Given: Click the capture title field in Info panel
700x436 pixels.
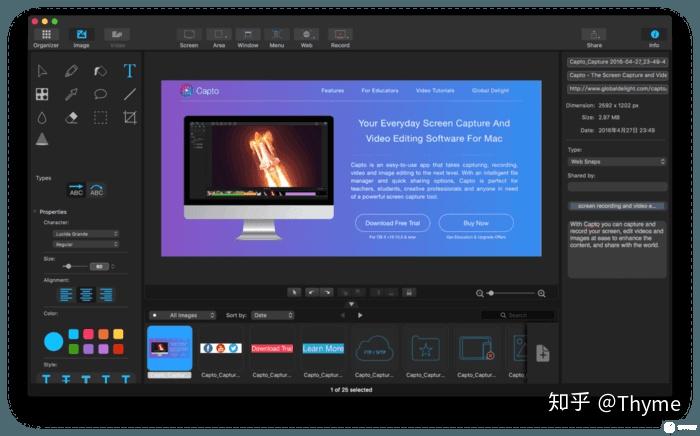Looking at the screenshot, I should pos(617,62).
